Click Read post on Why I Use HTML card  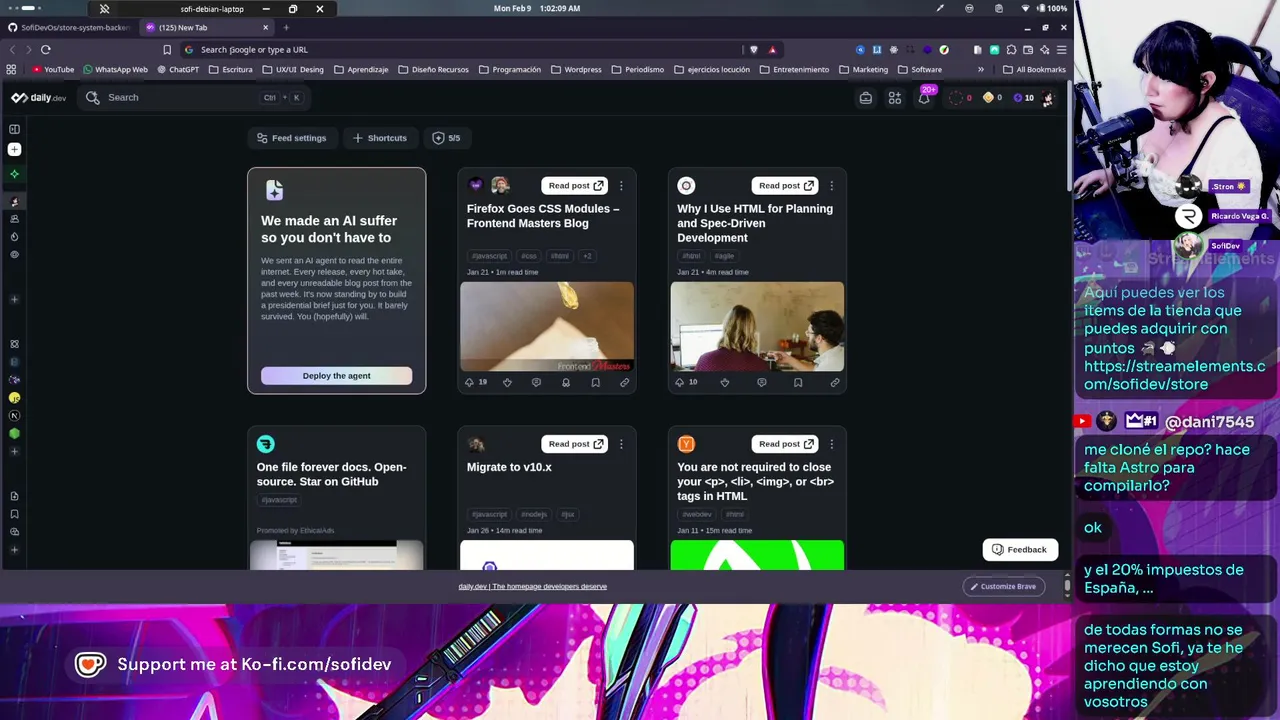[785, 185]
